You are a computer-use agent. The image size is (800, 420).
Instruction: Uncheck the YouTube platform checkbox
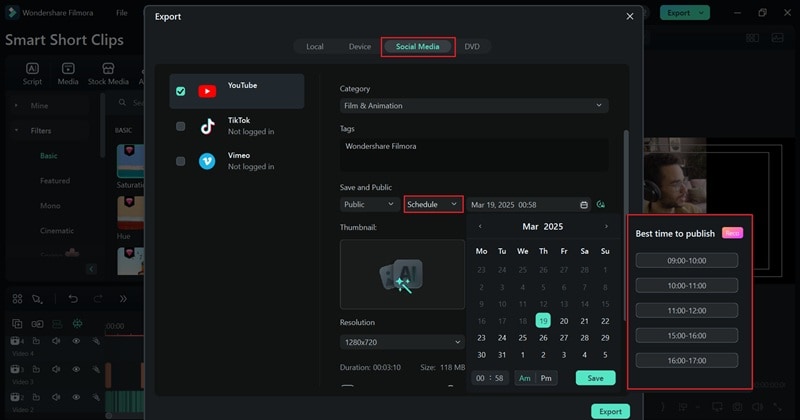click(181, 91)
